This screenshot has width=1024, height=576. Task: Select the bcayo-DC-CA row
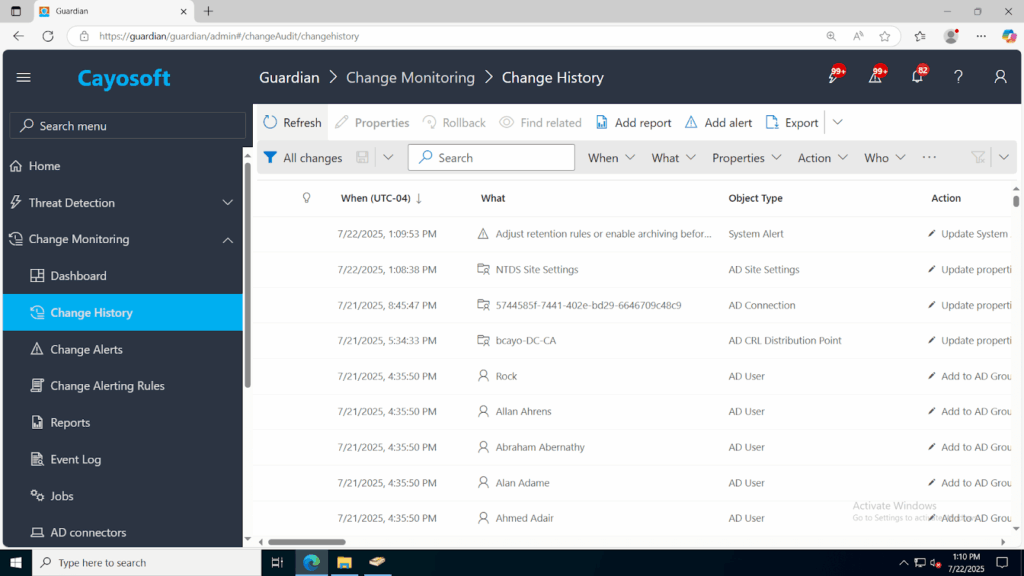tap(632, 340)
